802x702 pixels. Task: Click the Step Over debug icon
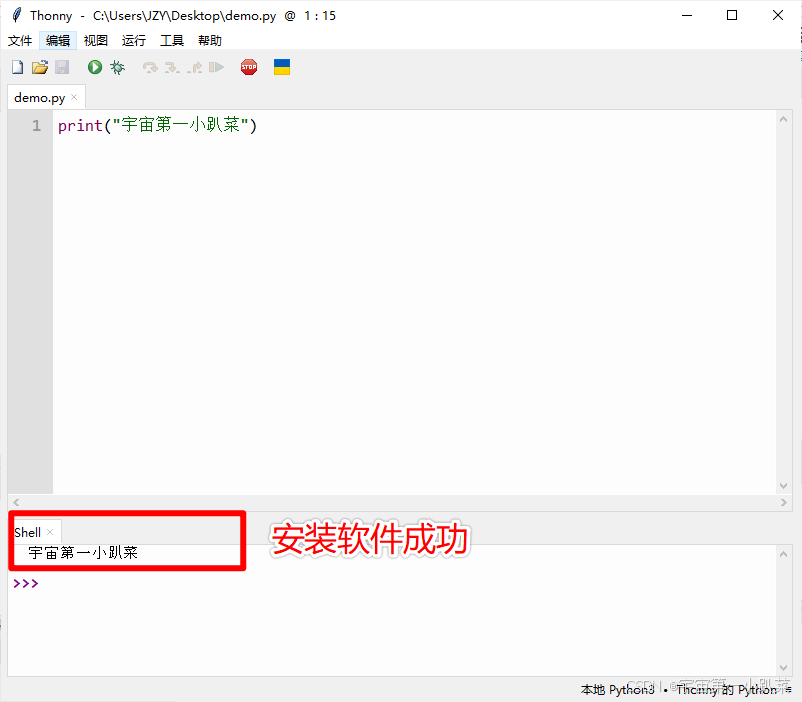[149, 66]
